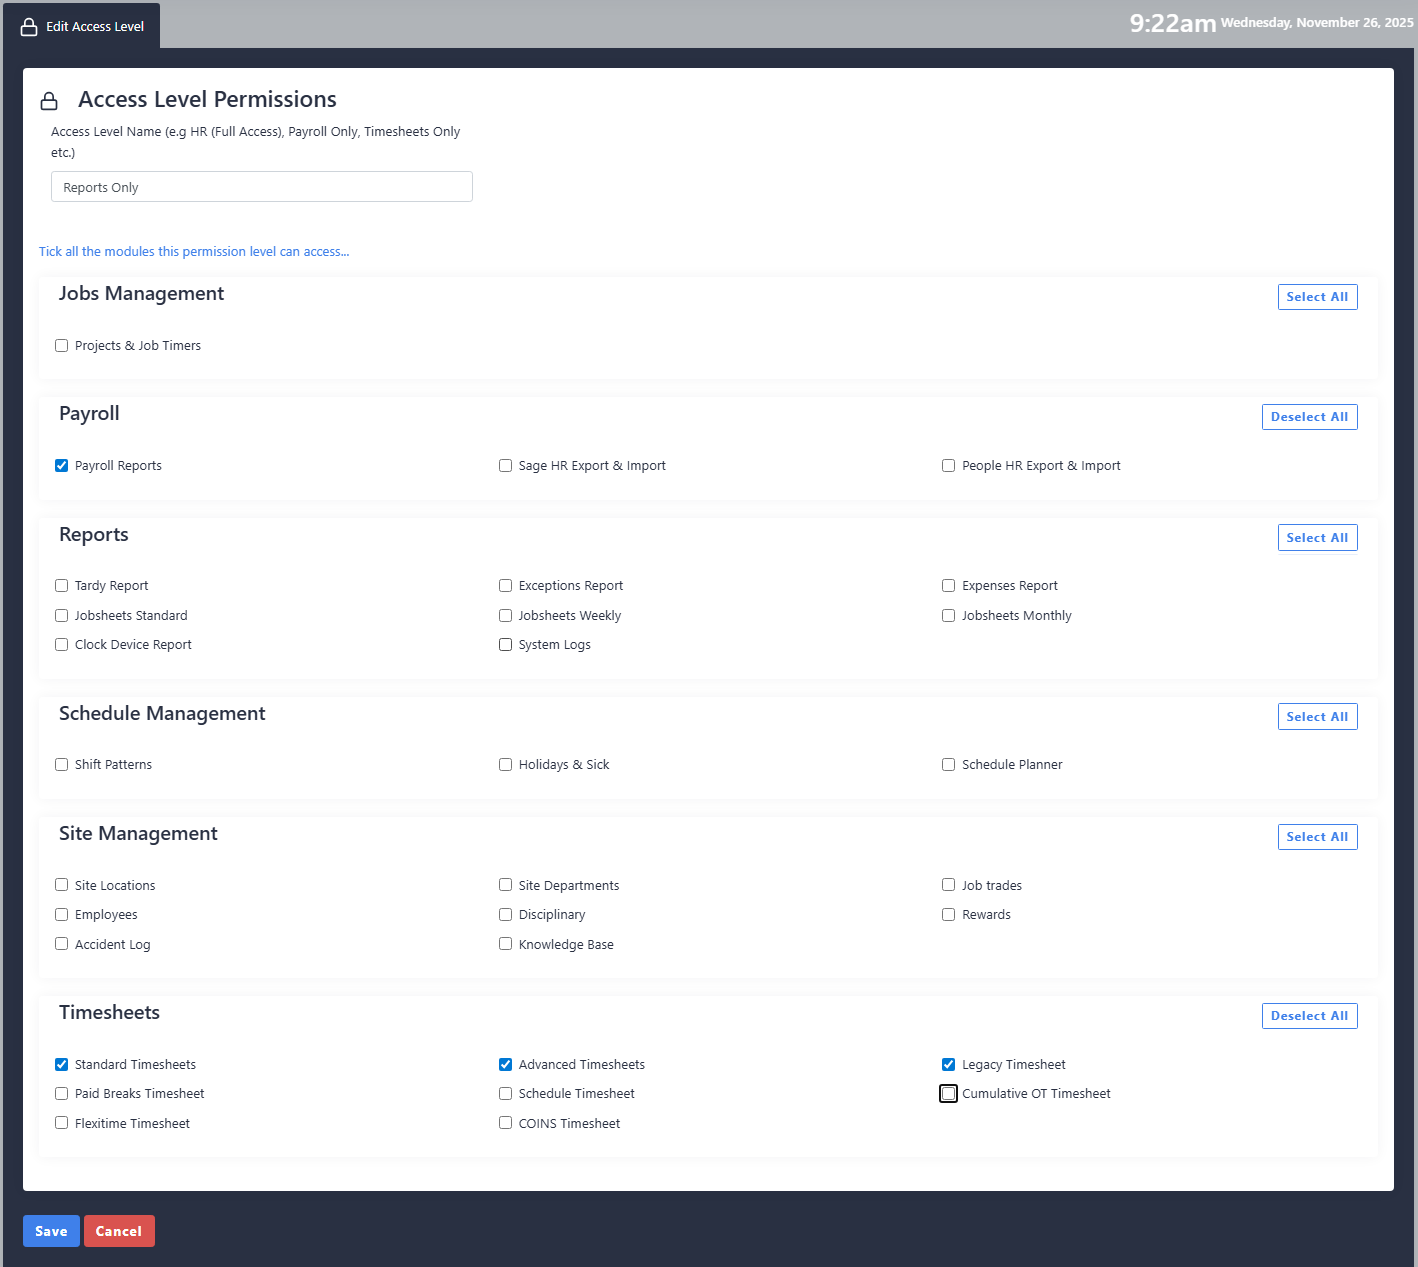The width and height of the screenshot is (1418, 1267).
Task: Untick the Payroll Reports checkbox
Action: [x=62, y=466]
